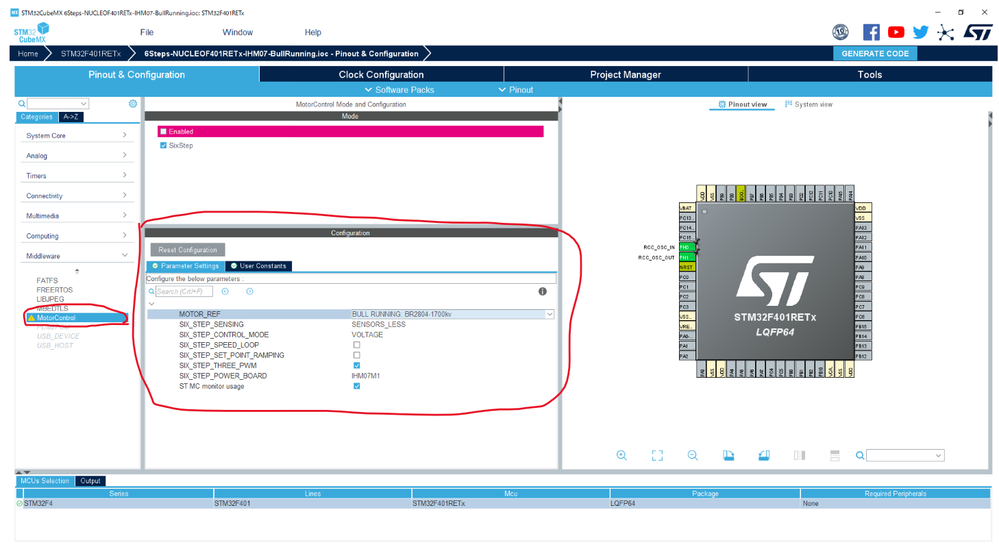Zoom out on the pinout view
999x552 pixels.
point(693,455)
